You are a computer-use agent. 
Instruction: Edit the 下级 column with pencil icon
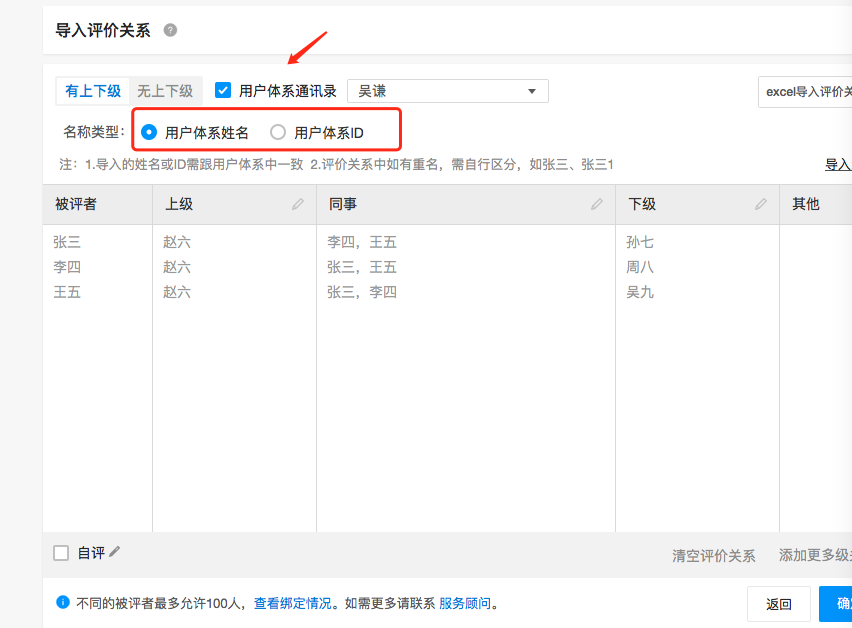(761, 204)
